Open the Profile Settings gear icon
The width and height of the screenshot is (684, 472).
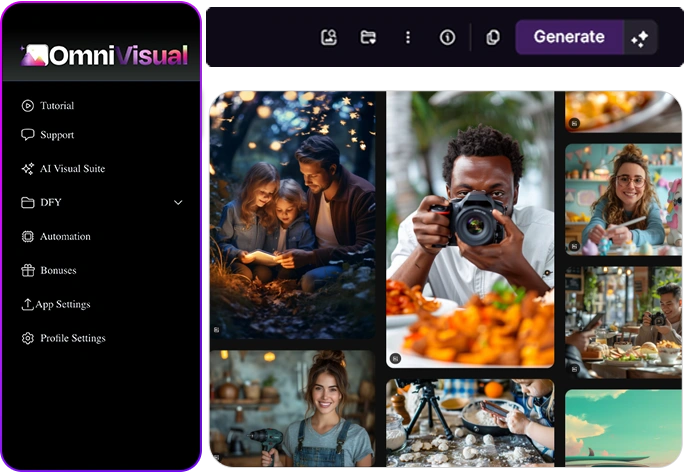point(27,338)
